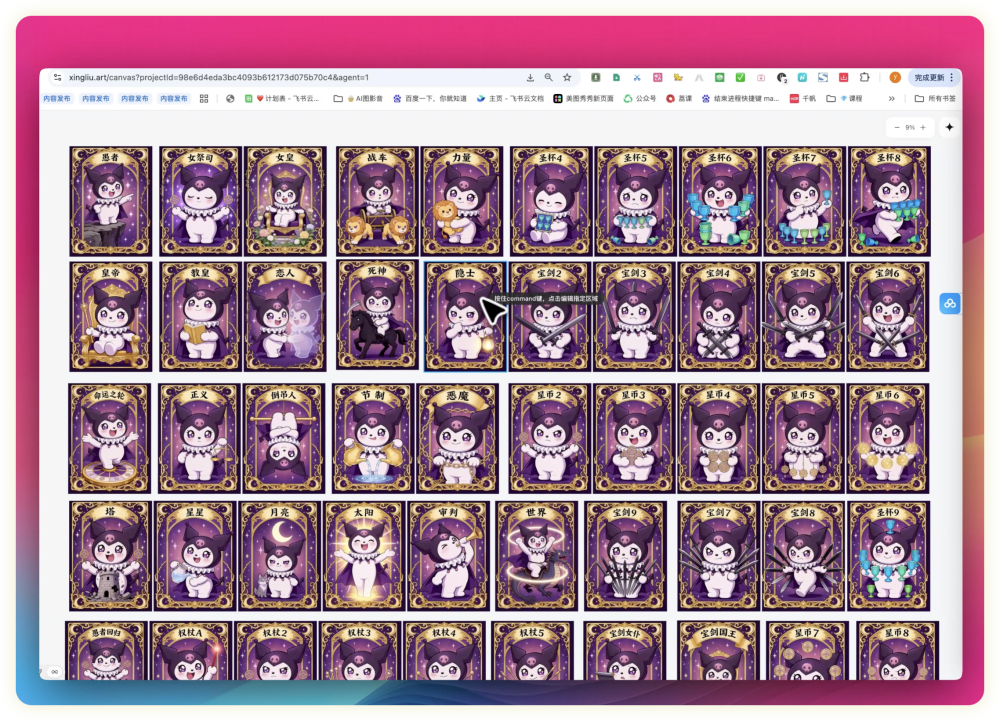Select the 塔 card image
This screenshot has height=721, width=1000.
110,556
